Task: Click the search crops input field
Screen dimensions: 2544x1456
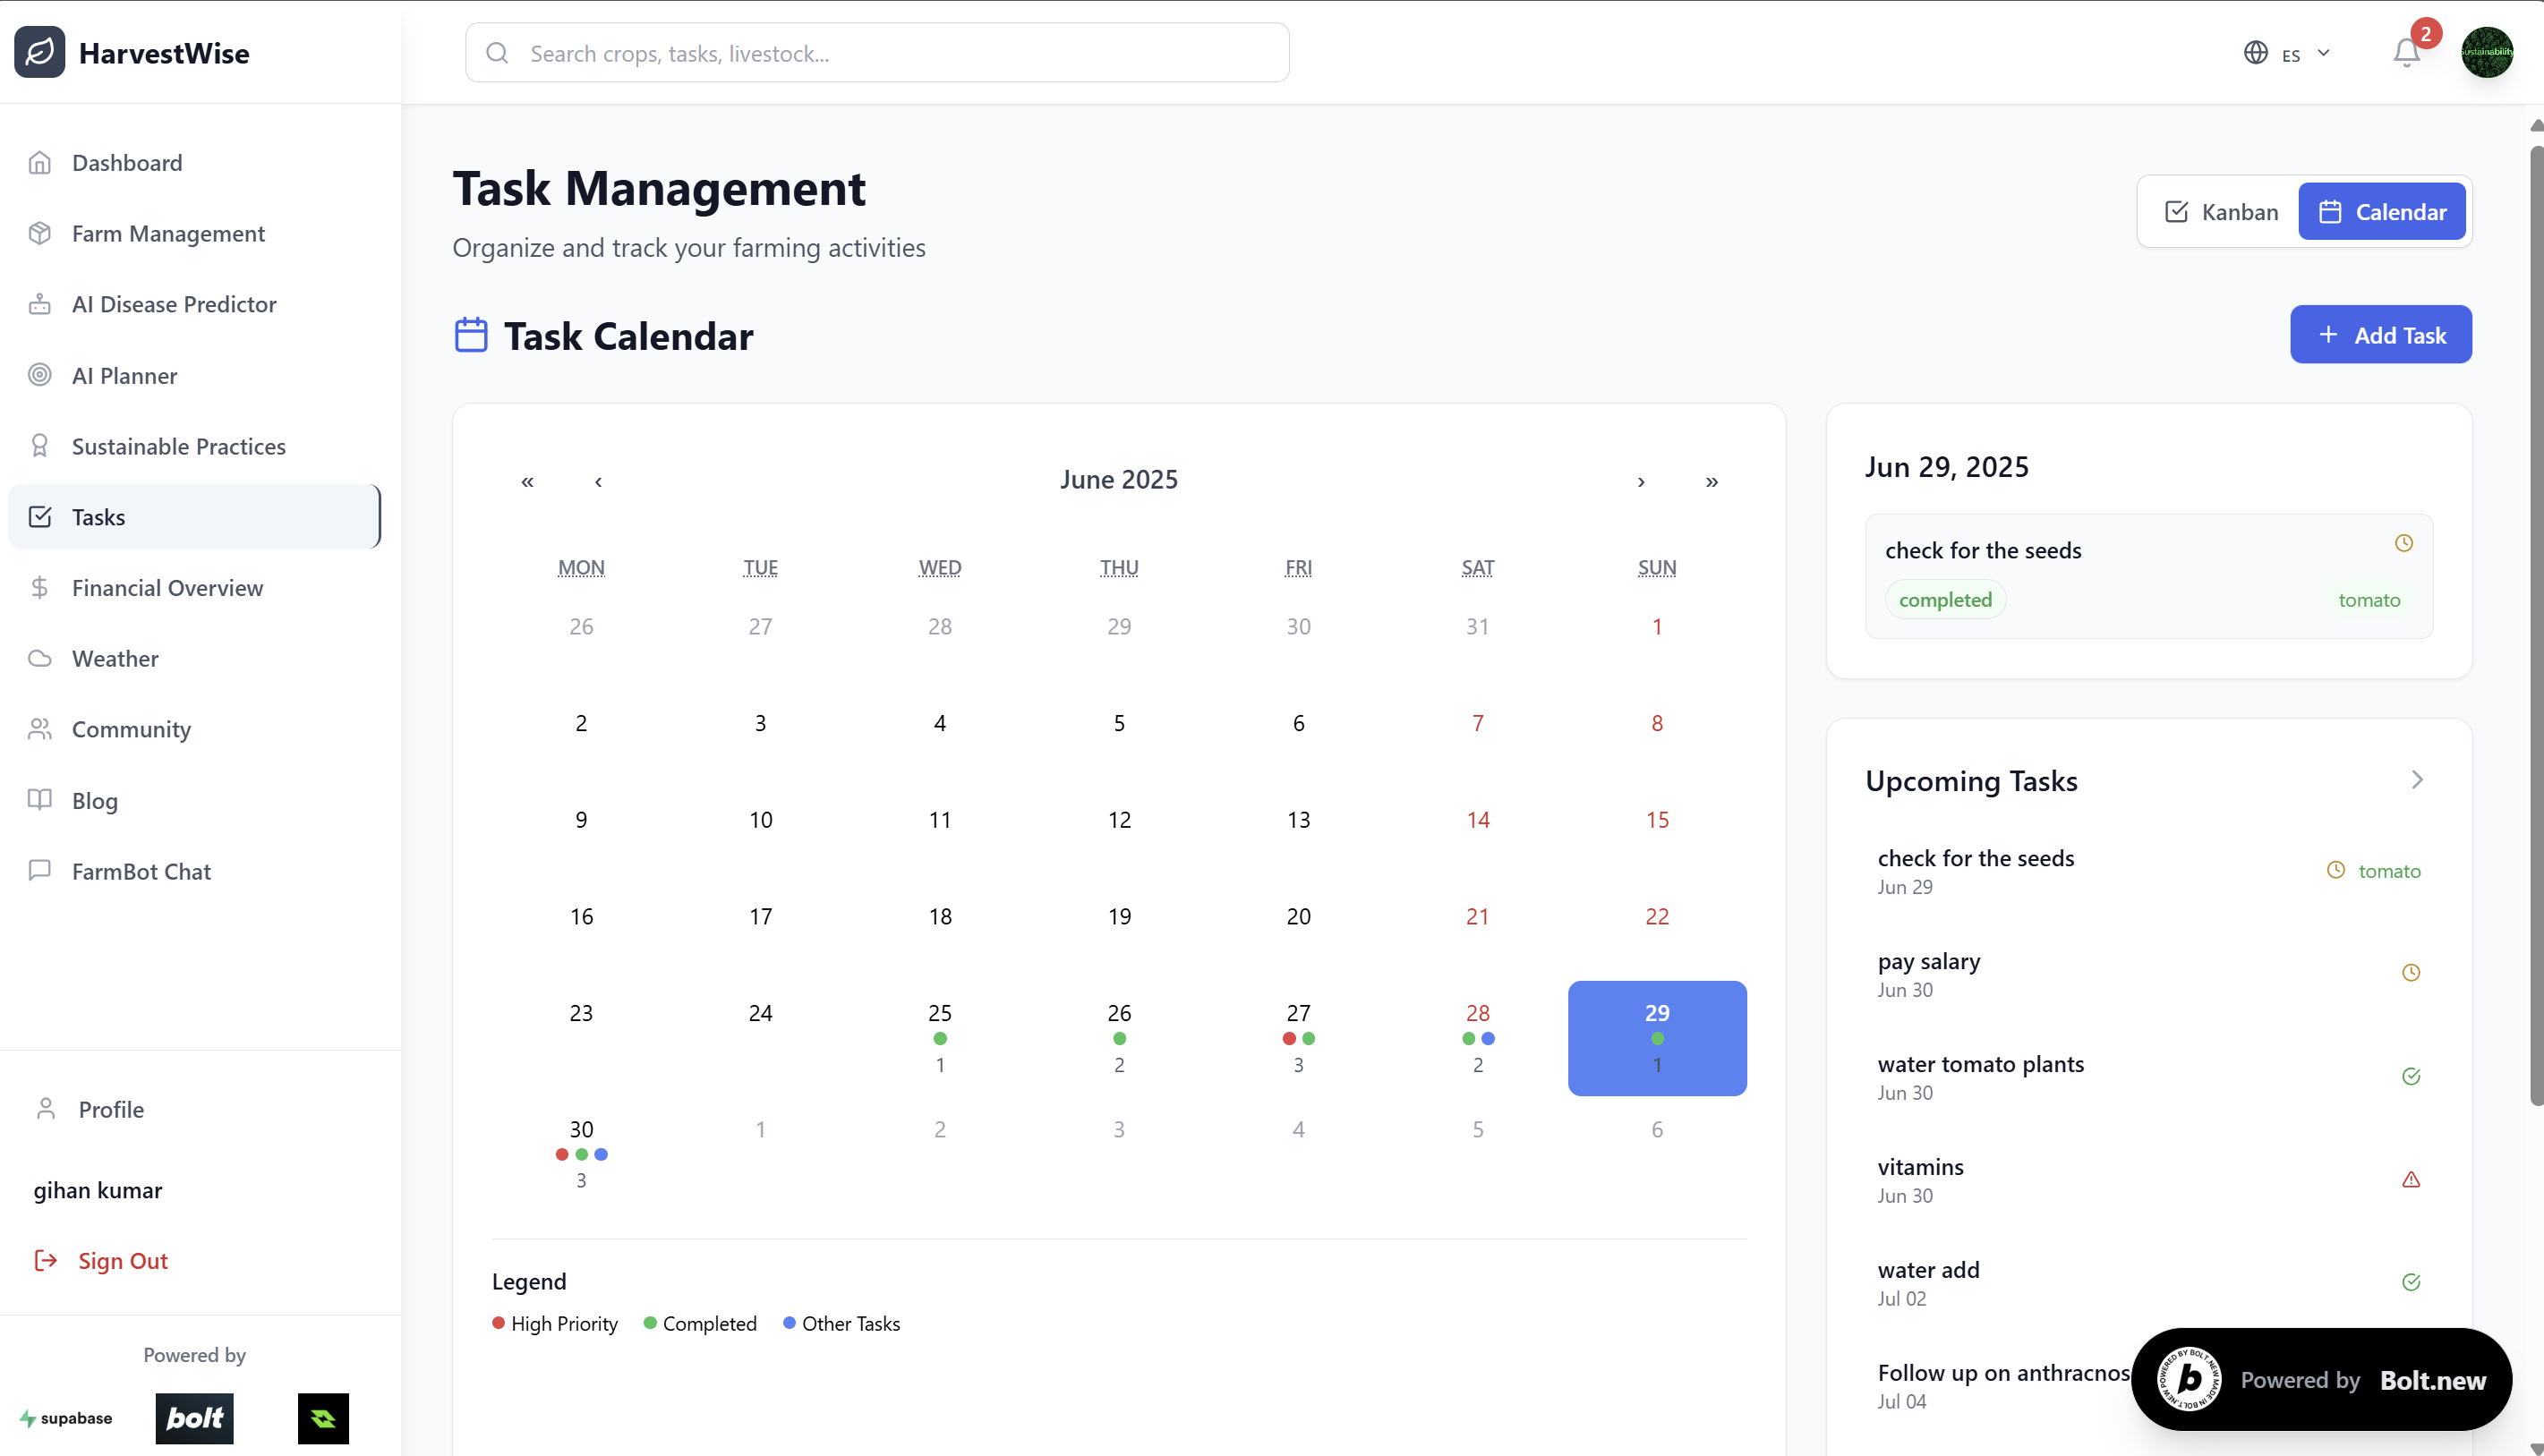Action: [876, 54]
